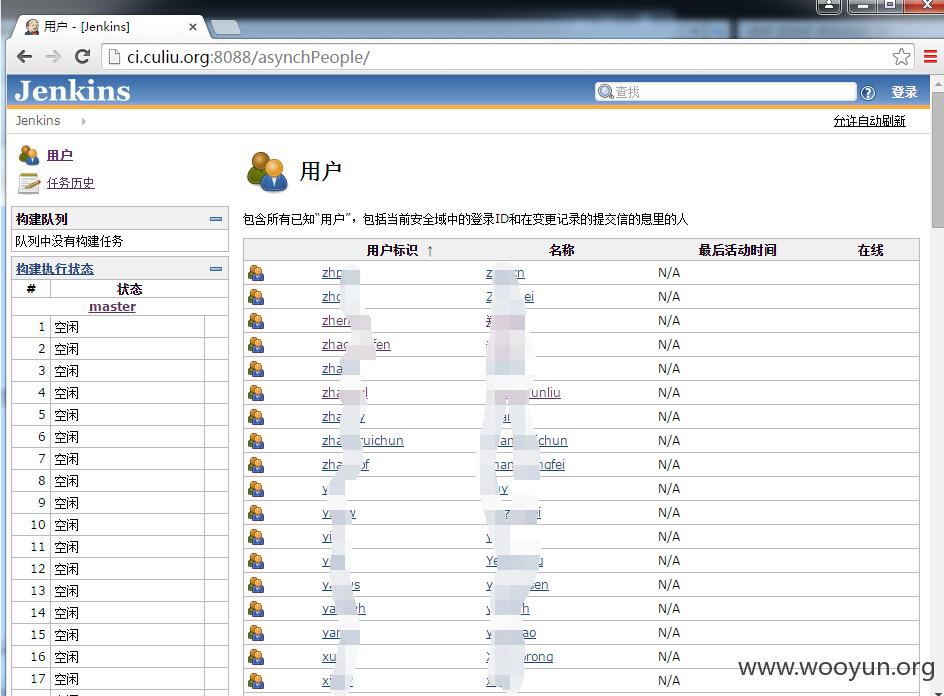The width and height of the screenshot is (944, 696).
Task: Open user ID link ending in uichun
Action: coord(362,441)
